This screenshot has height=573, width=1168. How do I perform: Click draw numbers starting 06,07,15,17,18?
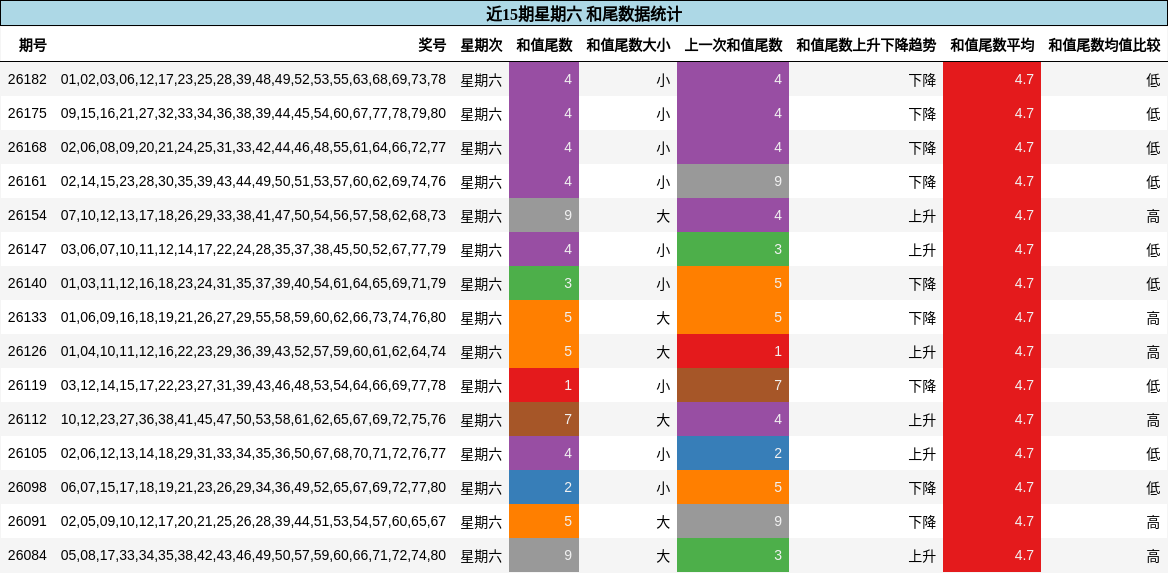[253, 488]
